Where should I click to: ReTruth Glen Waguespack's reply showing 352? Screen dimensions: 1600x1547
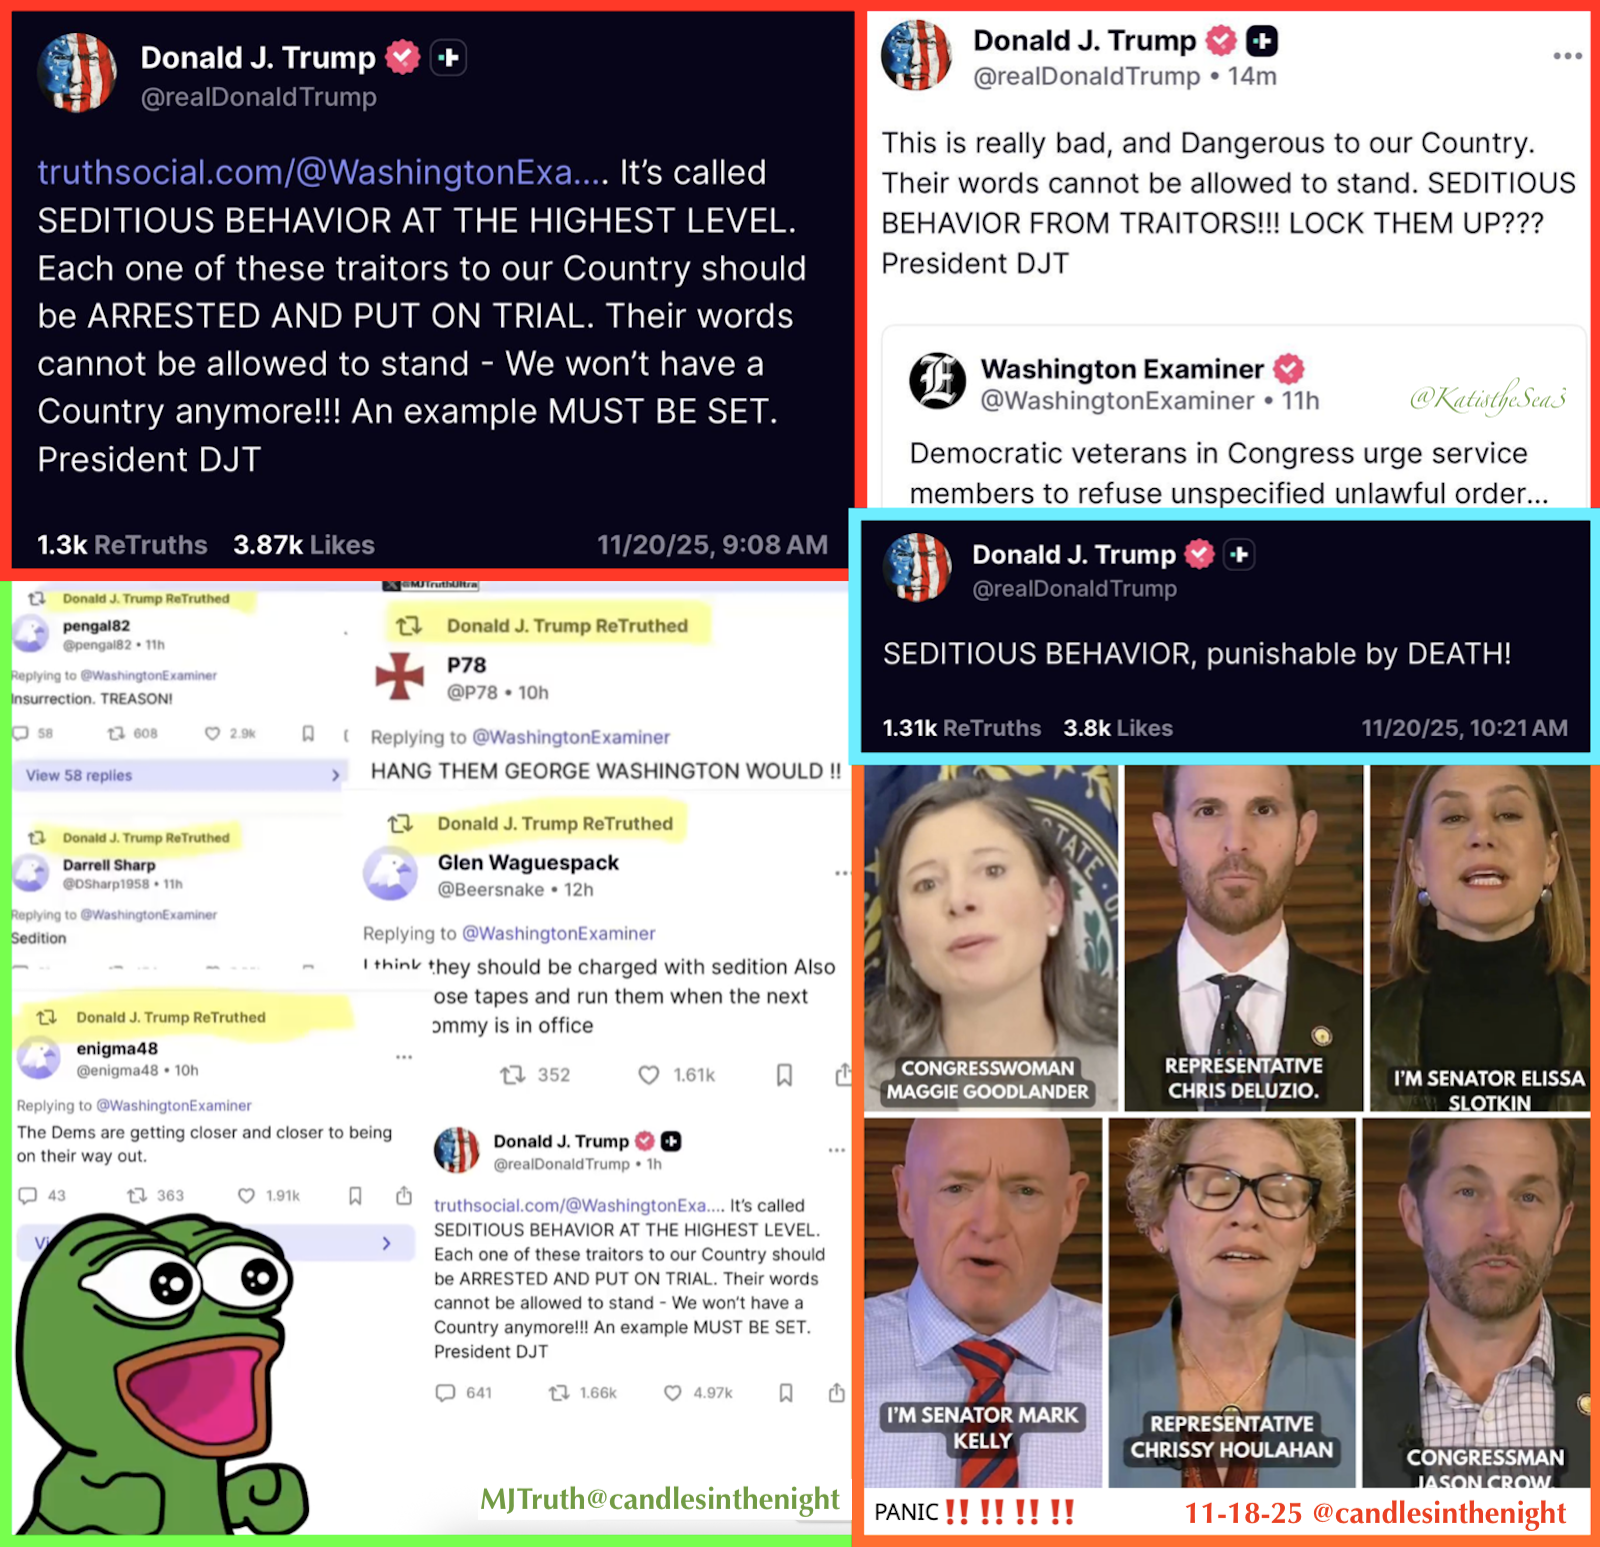(x=535, y=1075)
